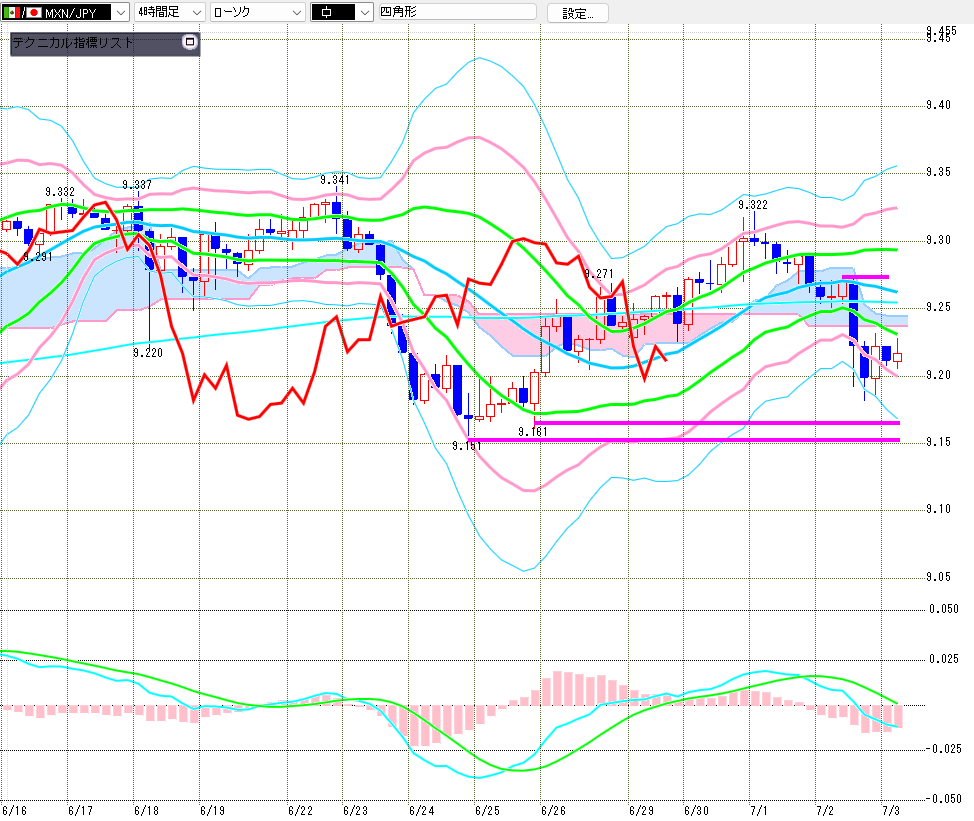Click the -0.050 MACD axis label
Image resolution: width=974 pixels, height=821 pixels.
point(944,799)
